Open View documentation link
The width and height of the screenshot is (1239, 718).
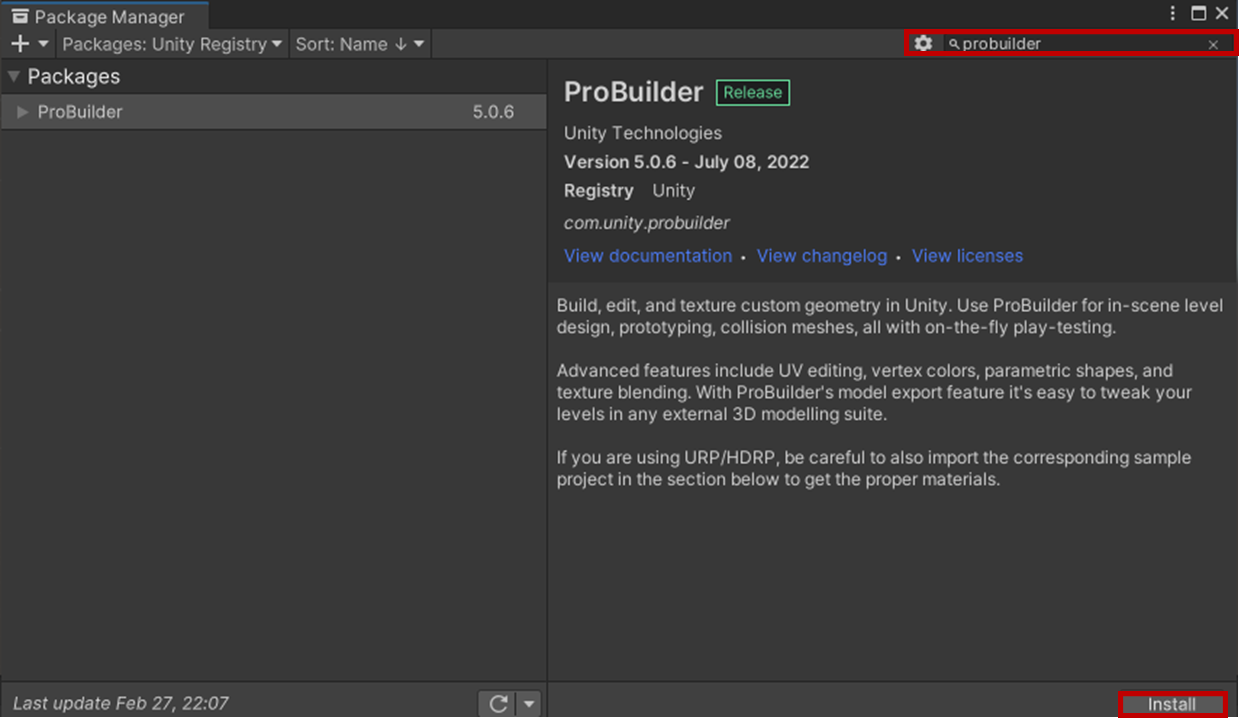[648, 256]
